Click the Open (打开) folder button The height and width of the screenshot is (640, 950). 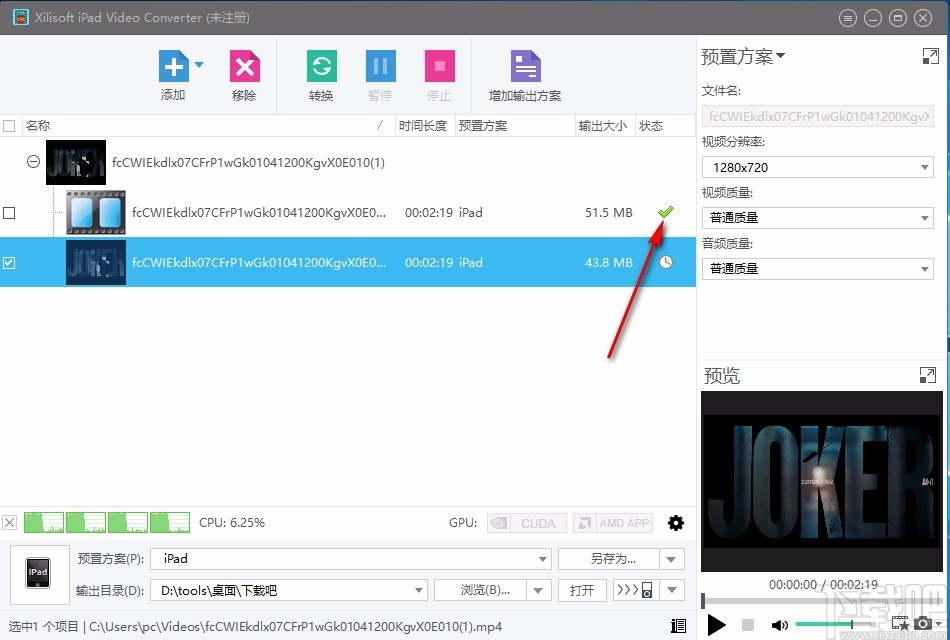point(582,590)
